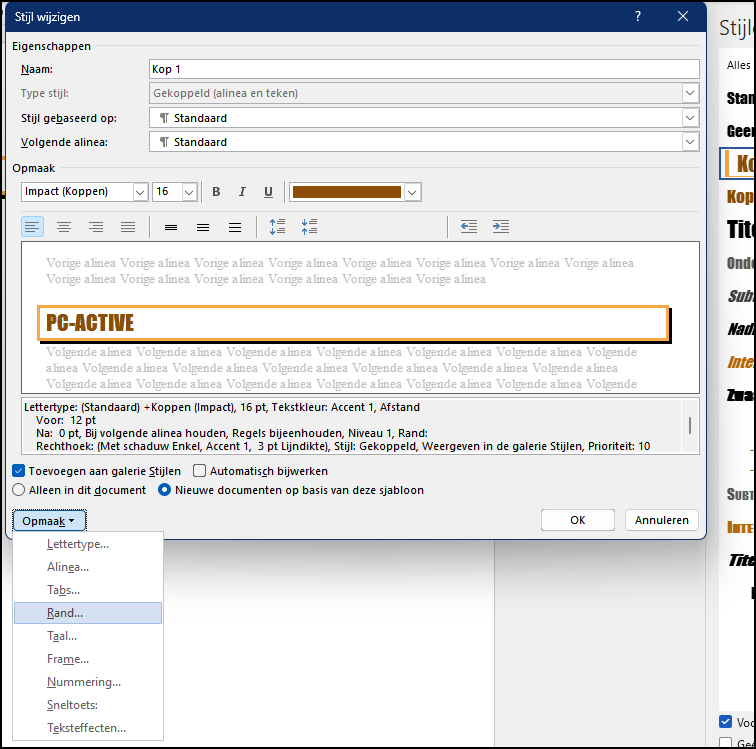Open Stijl gebaseerd op dropdown

[690, 118]
